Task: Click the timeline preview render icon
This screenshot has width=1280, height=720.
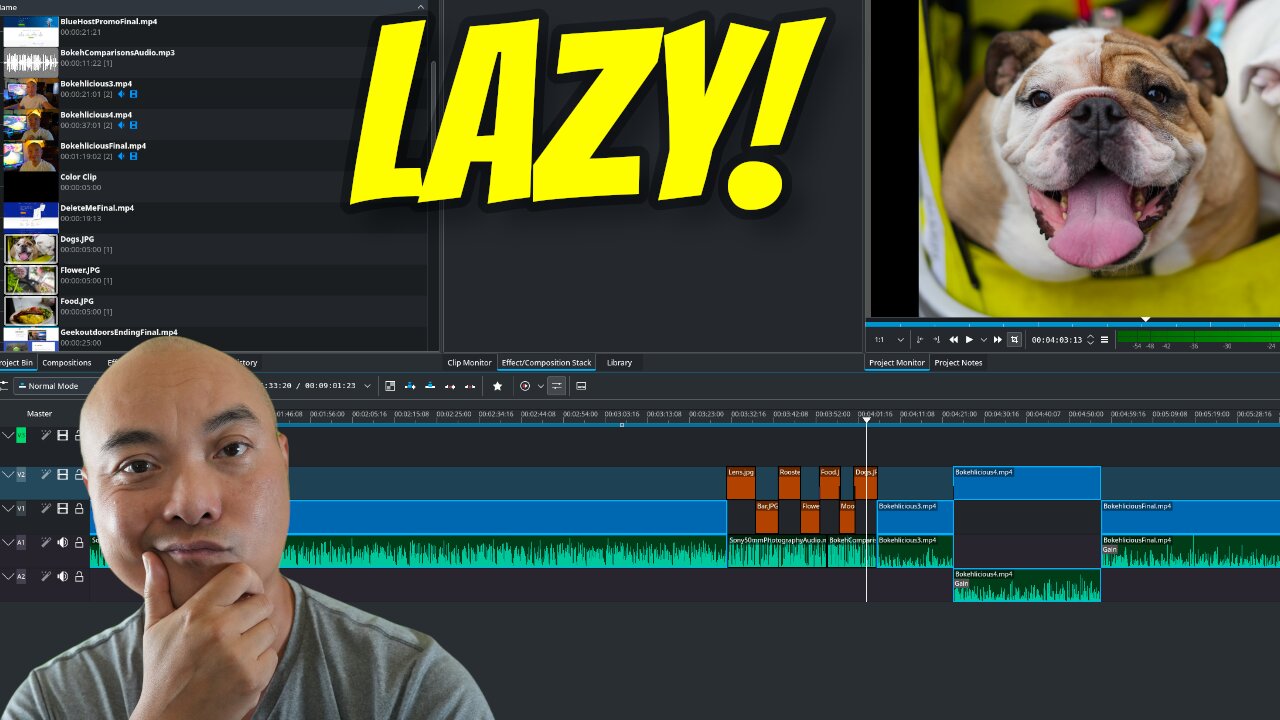Action: [x=525, y=386]
